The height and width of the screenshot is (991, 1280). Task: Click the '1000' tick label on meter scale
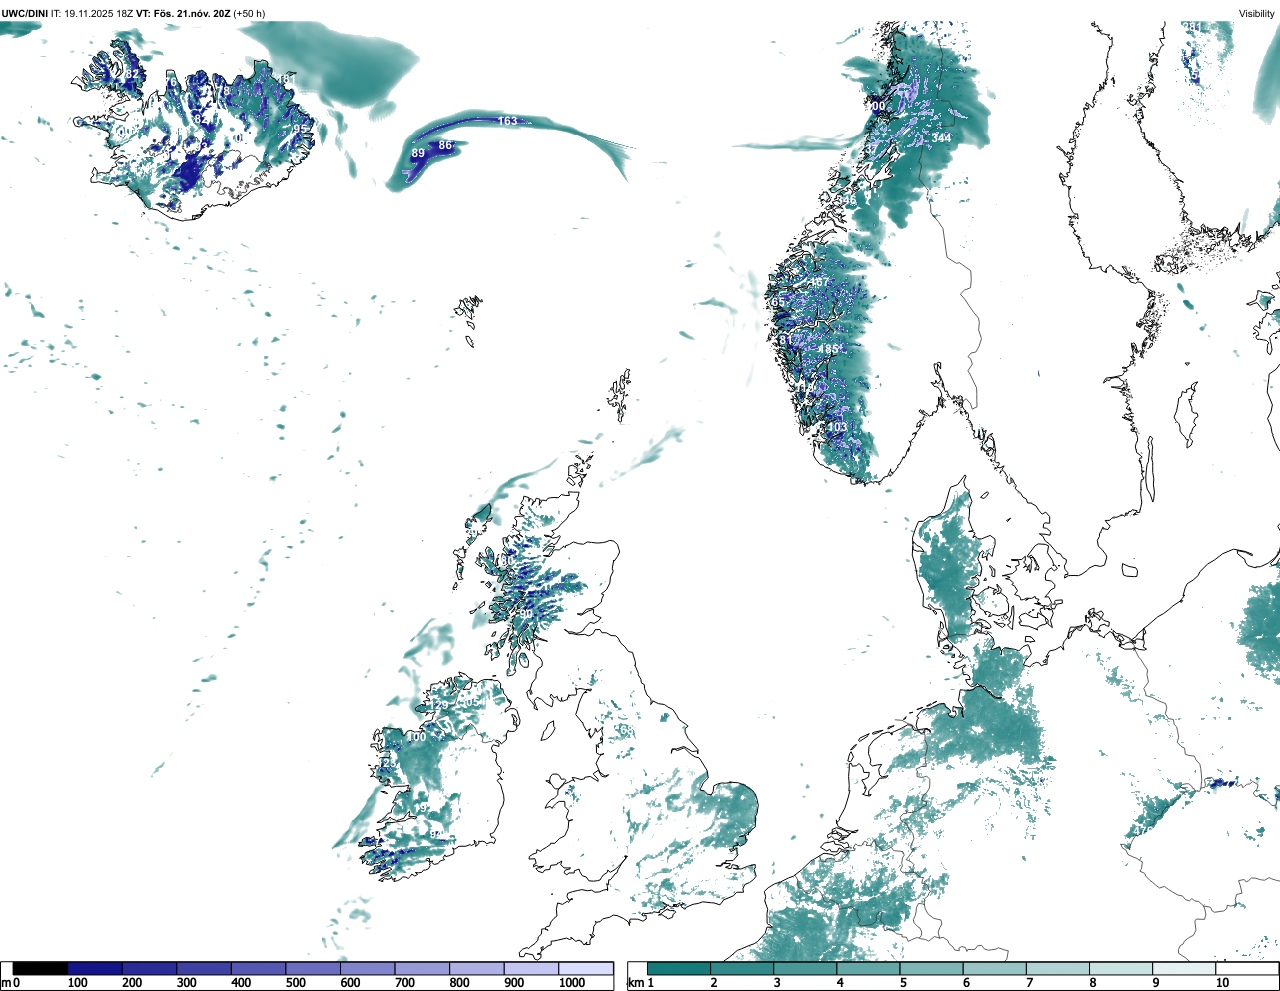coord(572,983)
